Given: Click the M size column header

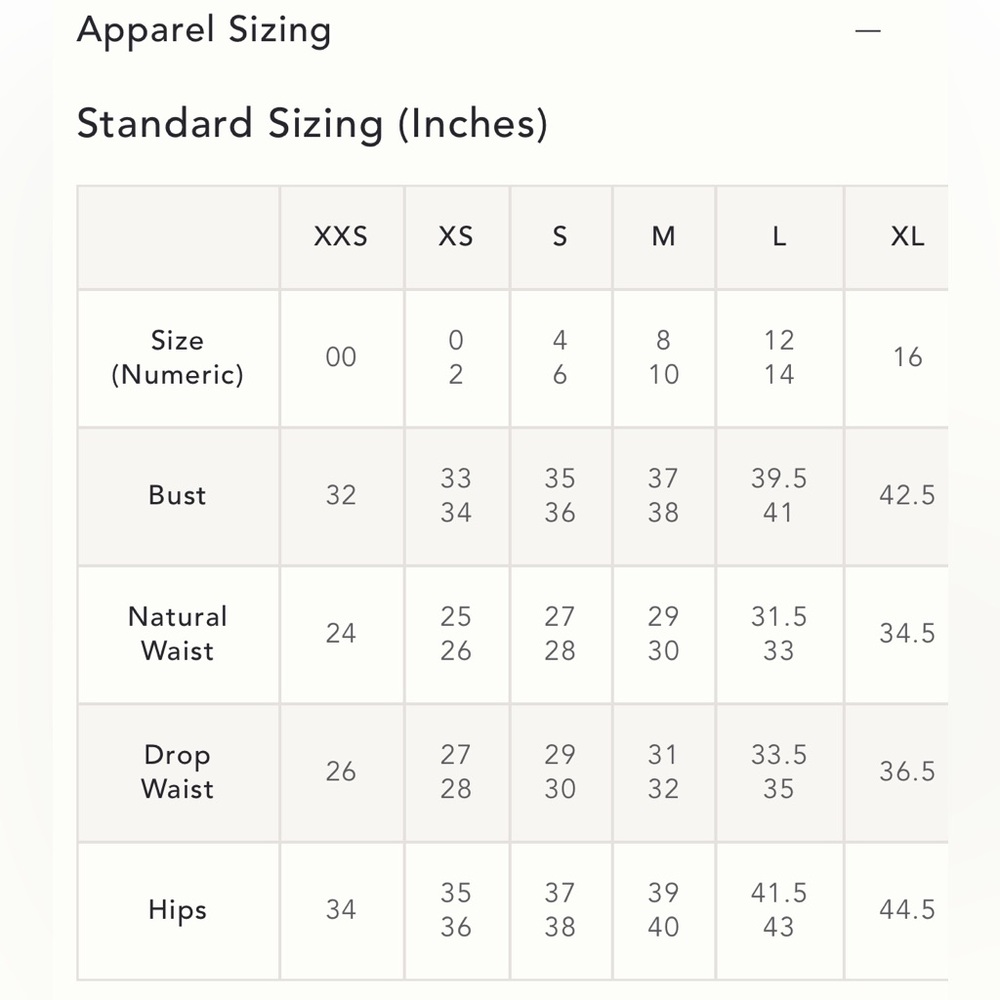Looking at the screenshot, I should click(x=663, y=237).
